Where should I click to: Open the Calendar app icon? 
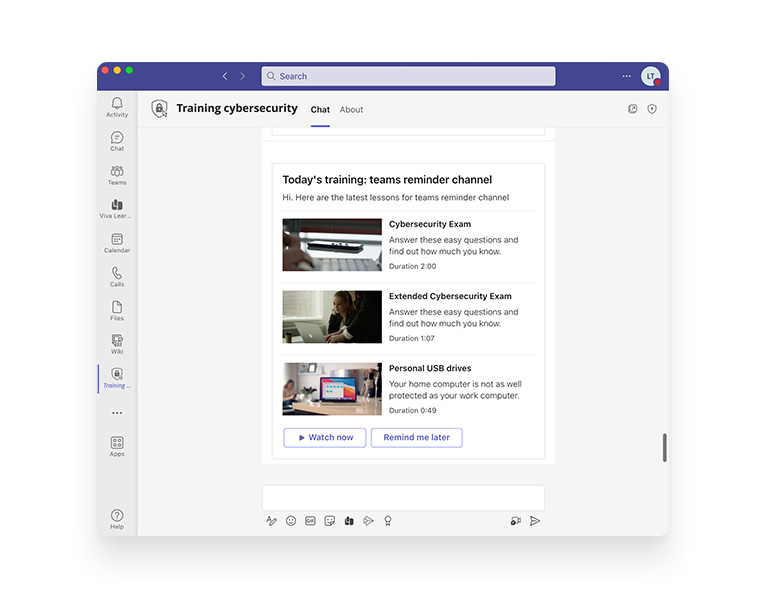click(117, 243)
